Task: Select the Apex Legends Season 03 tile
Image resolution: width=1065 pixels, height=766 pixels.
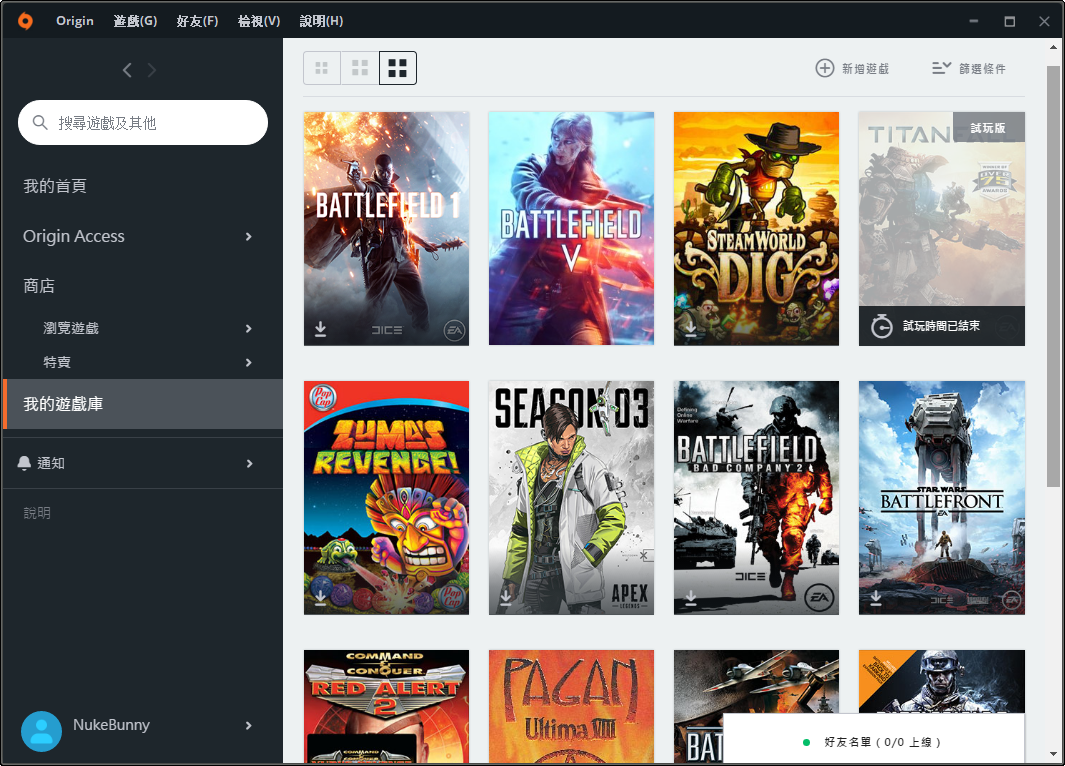Action: point(571,498)
